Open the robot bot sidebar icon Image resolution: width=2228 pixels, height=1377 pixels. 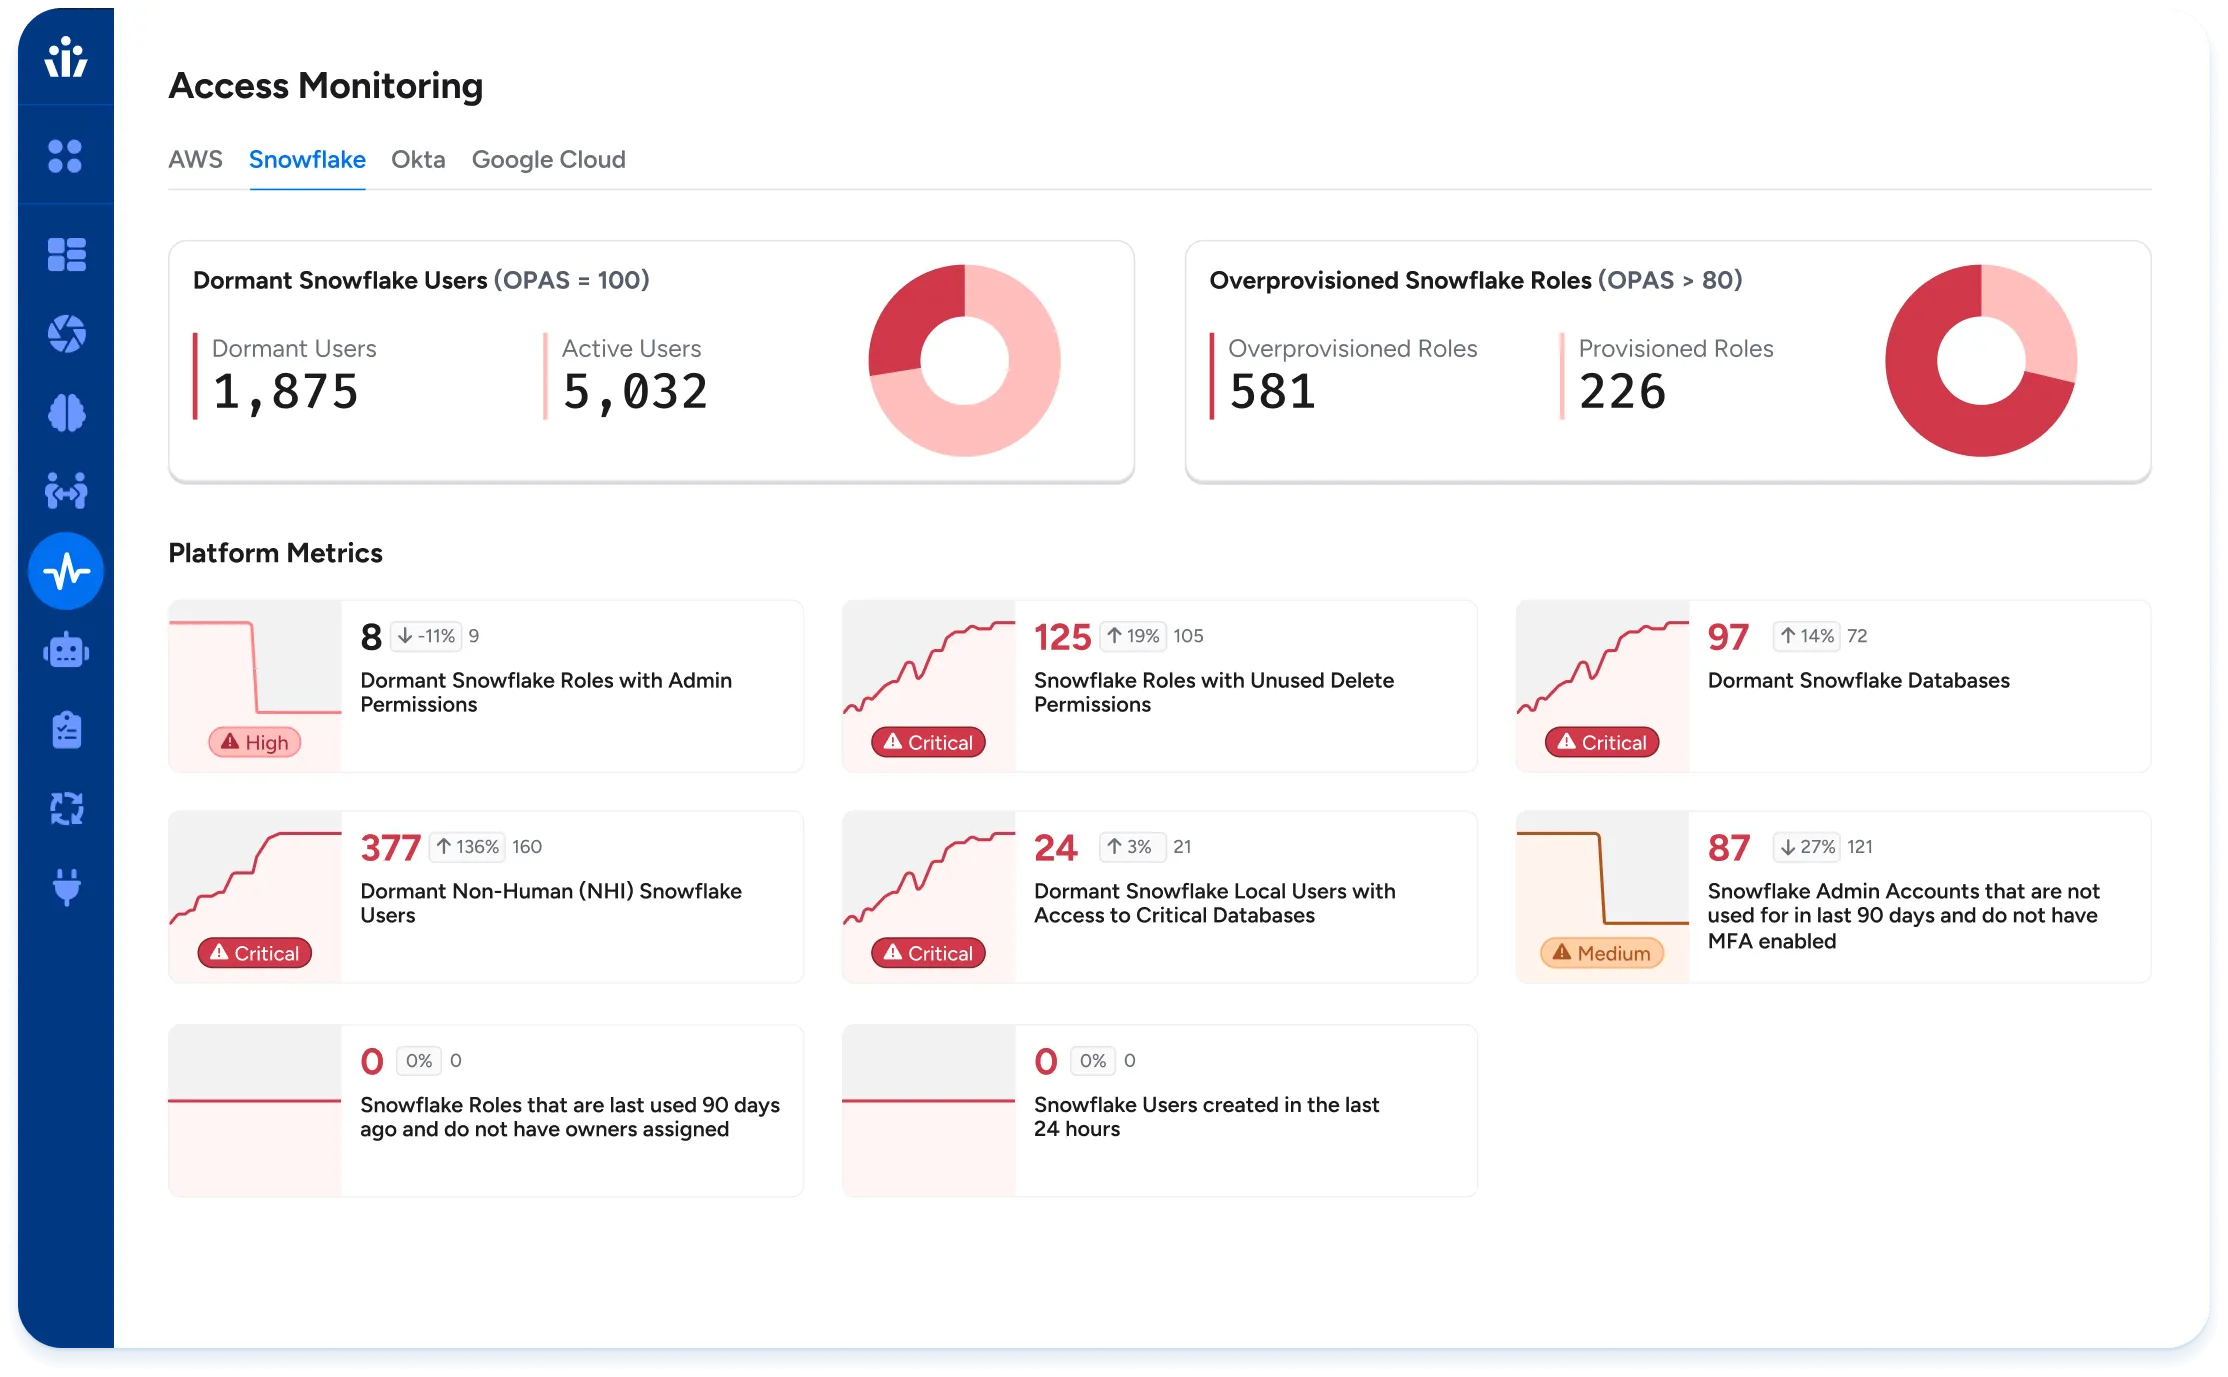tap(66, 651)
